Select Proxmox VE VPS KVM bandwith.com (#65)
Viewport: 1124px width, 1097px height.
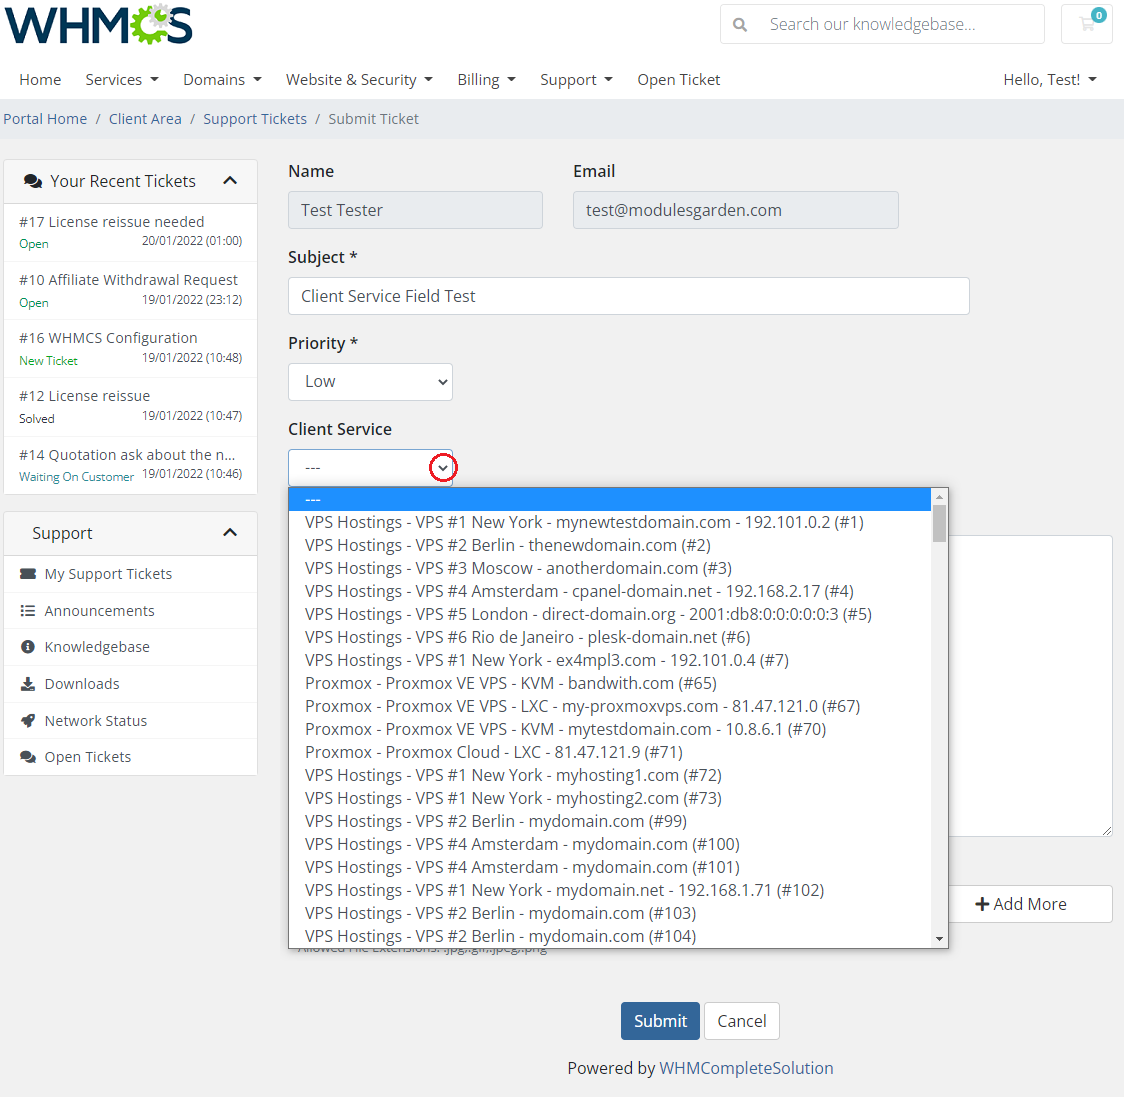(609, 683)
